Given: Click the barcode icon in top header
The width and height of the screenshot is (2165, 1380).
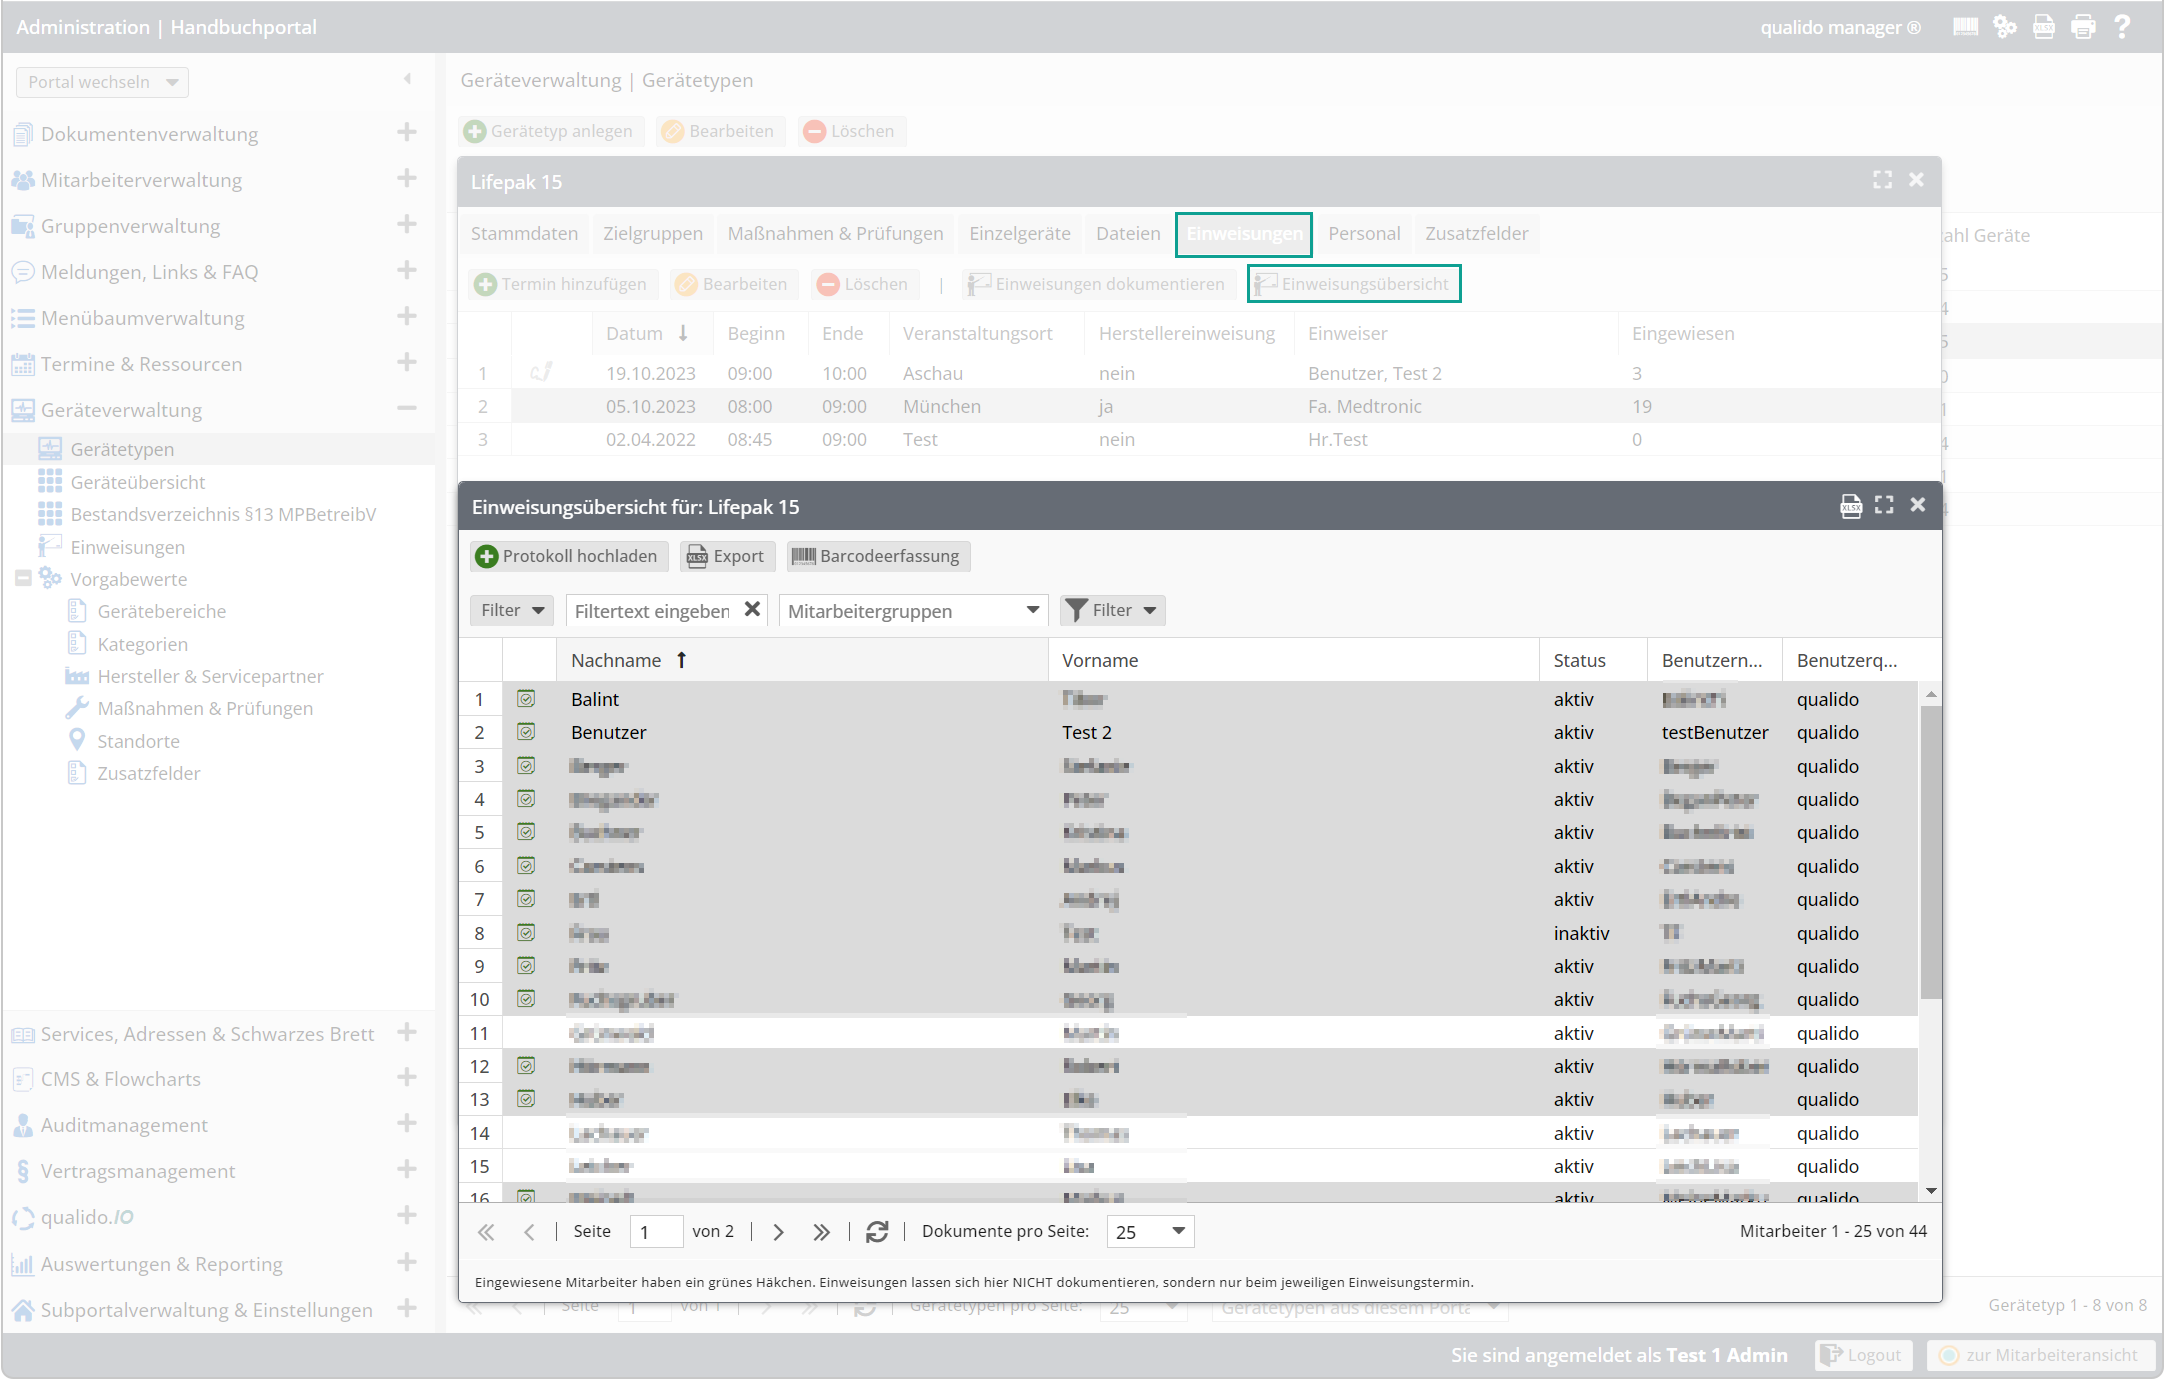Looking at the screenshot, I should [1965, 27].
